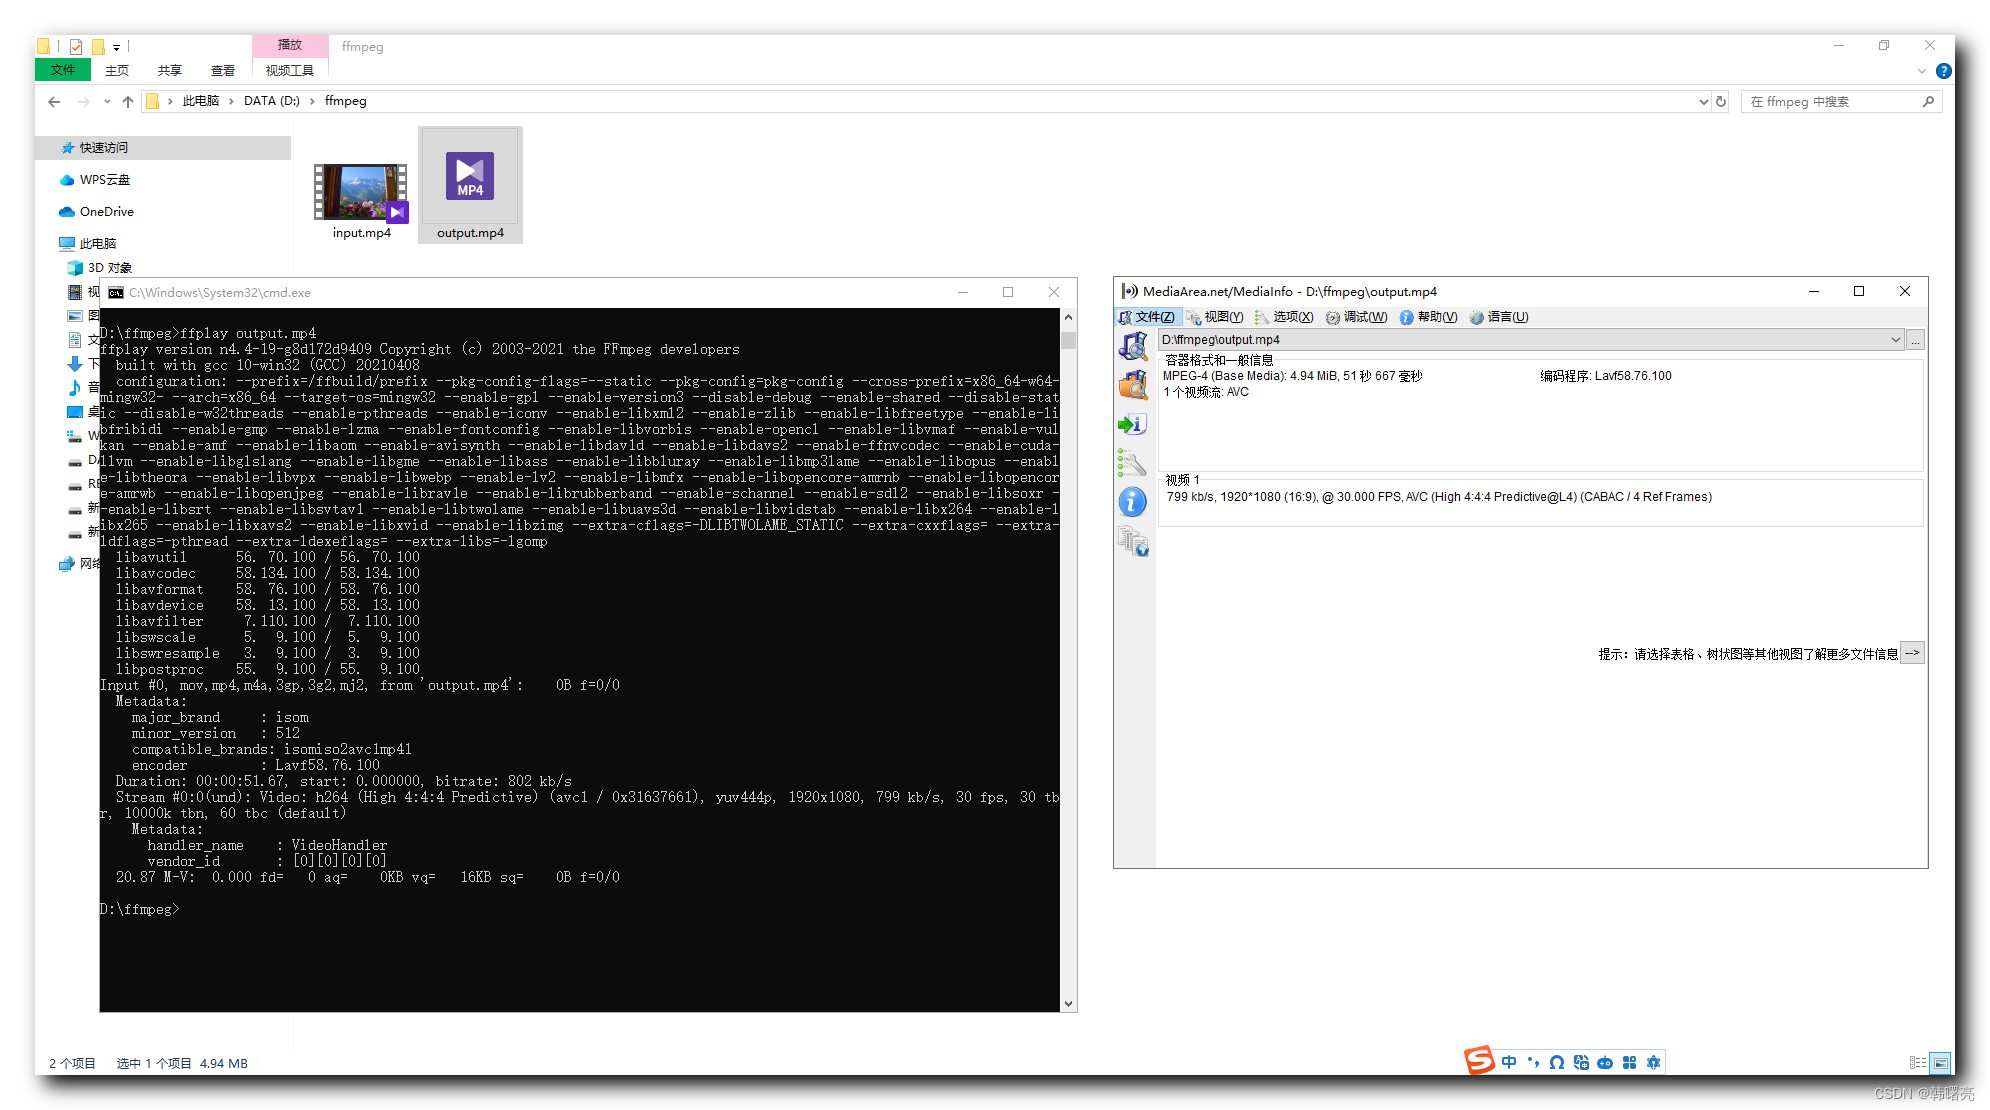Expand chevron after DATA (D:) breadcrumb
This screenshot has width=1990, height=1110.
pos(313,101)
